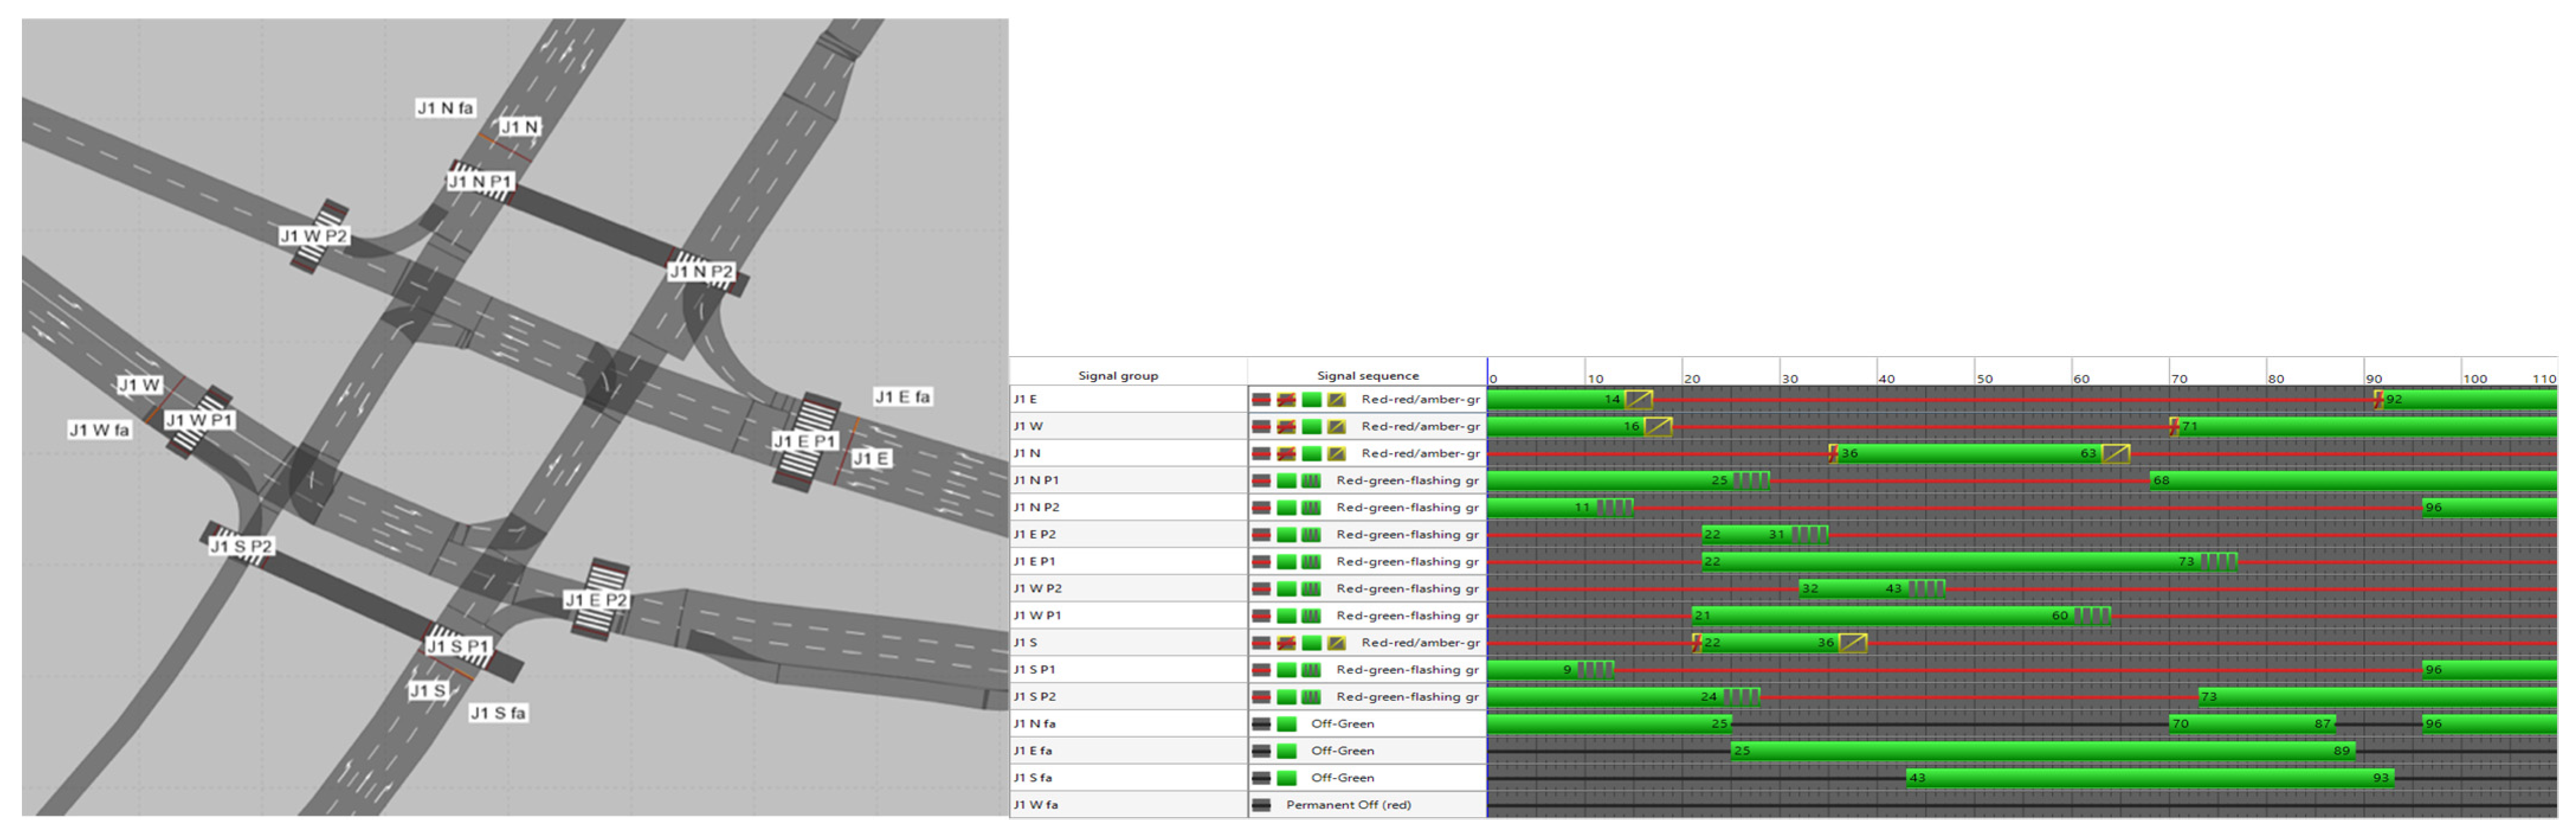This screenshot has width=2576, height=837.
Task: Click green icon in J1 E fa row
Action: pyautogui.click(x=1287, y=751)
